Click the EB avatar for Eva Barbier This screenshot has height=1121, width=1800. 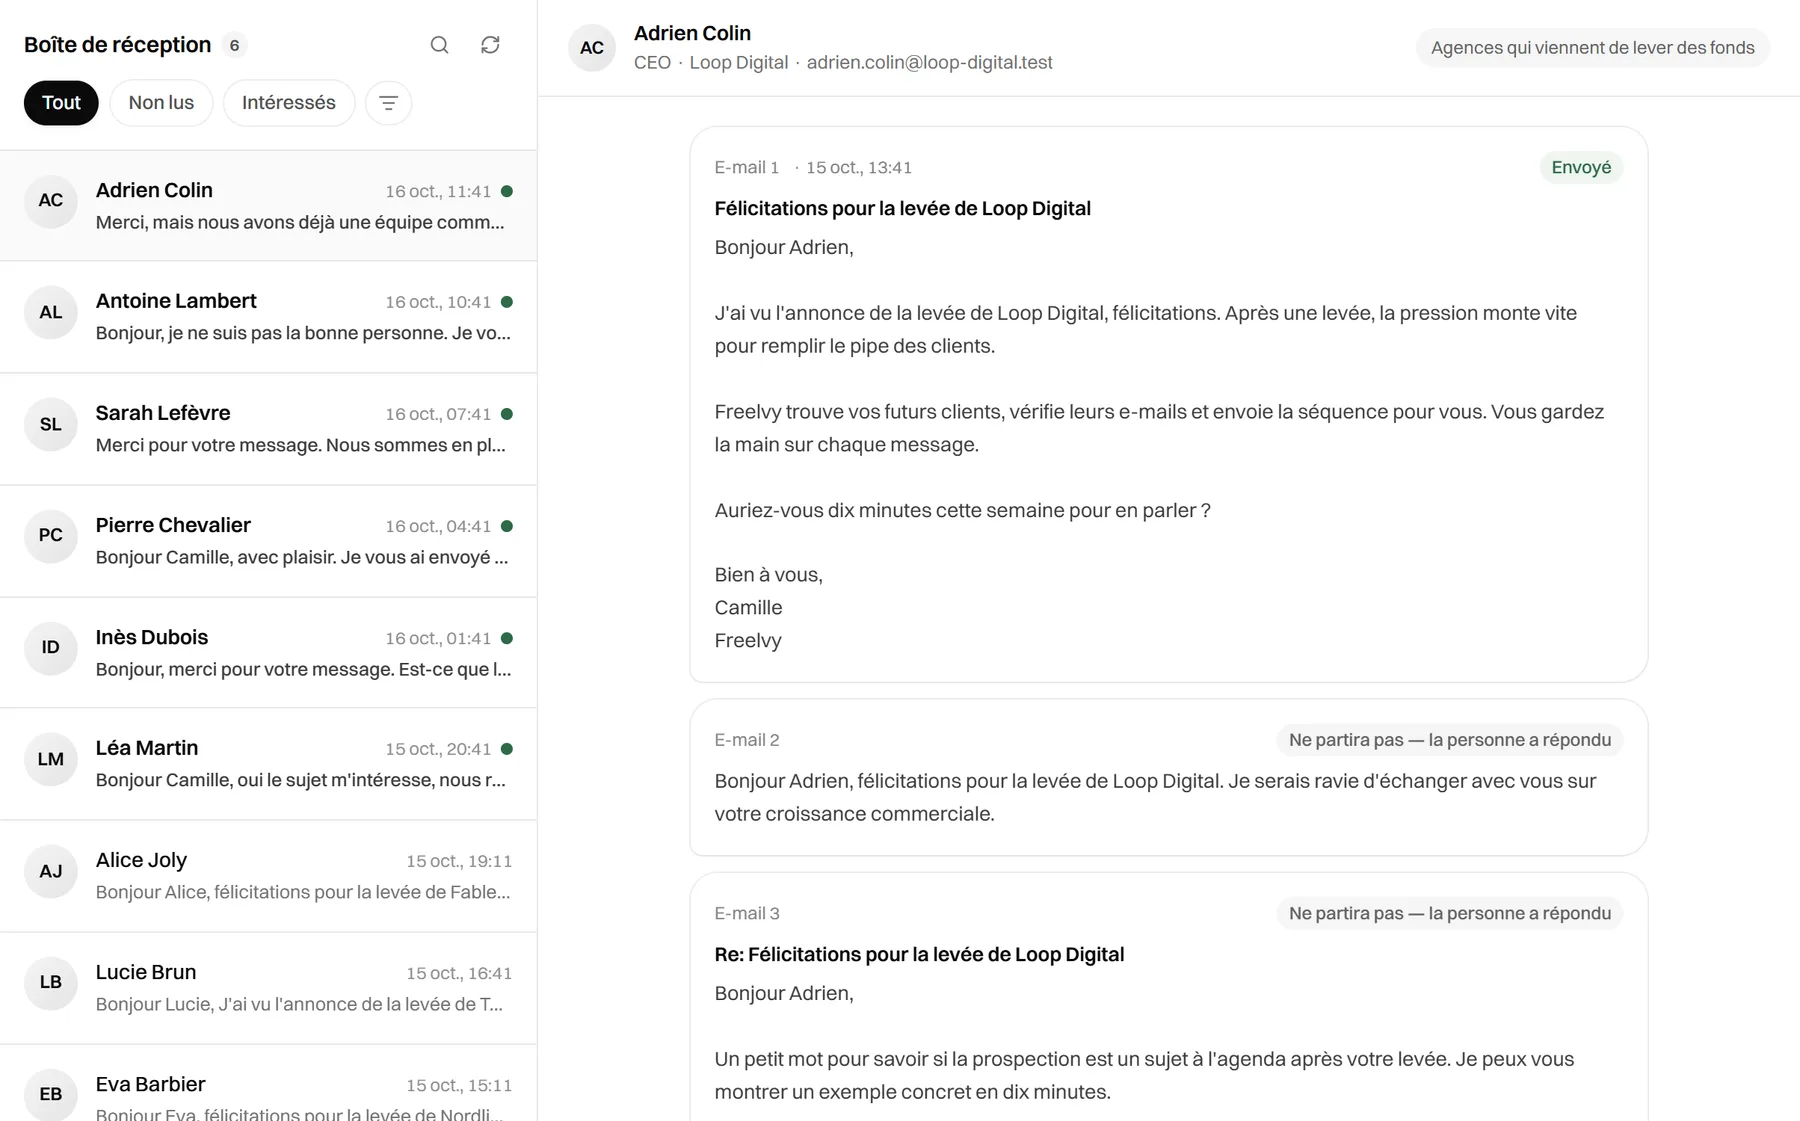point(51,1095)
